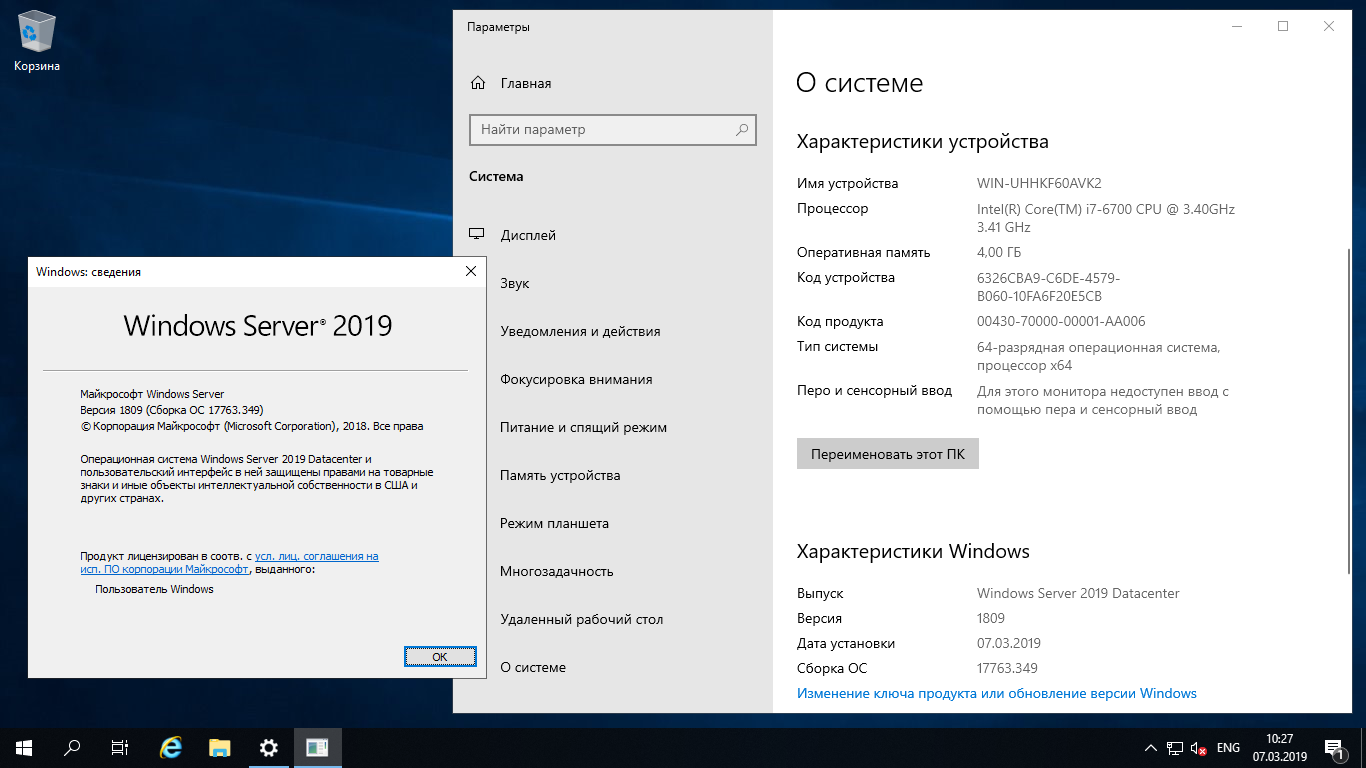Click the О системе page heading
1366x768 pixels.
point(860,83)
